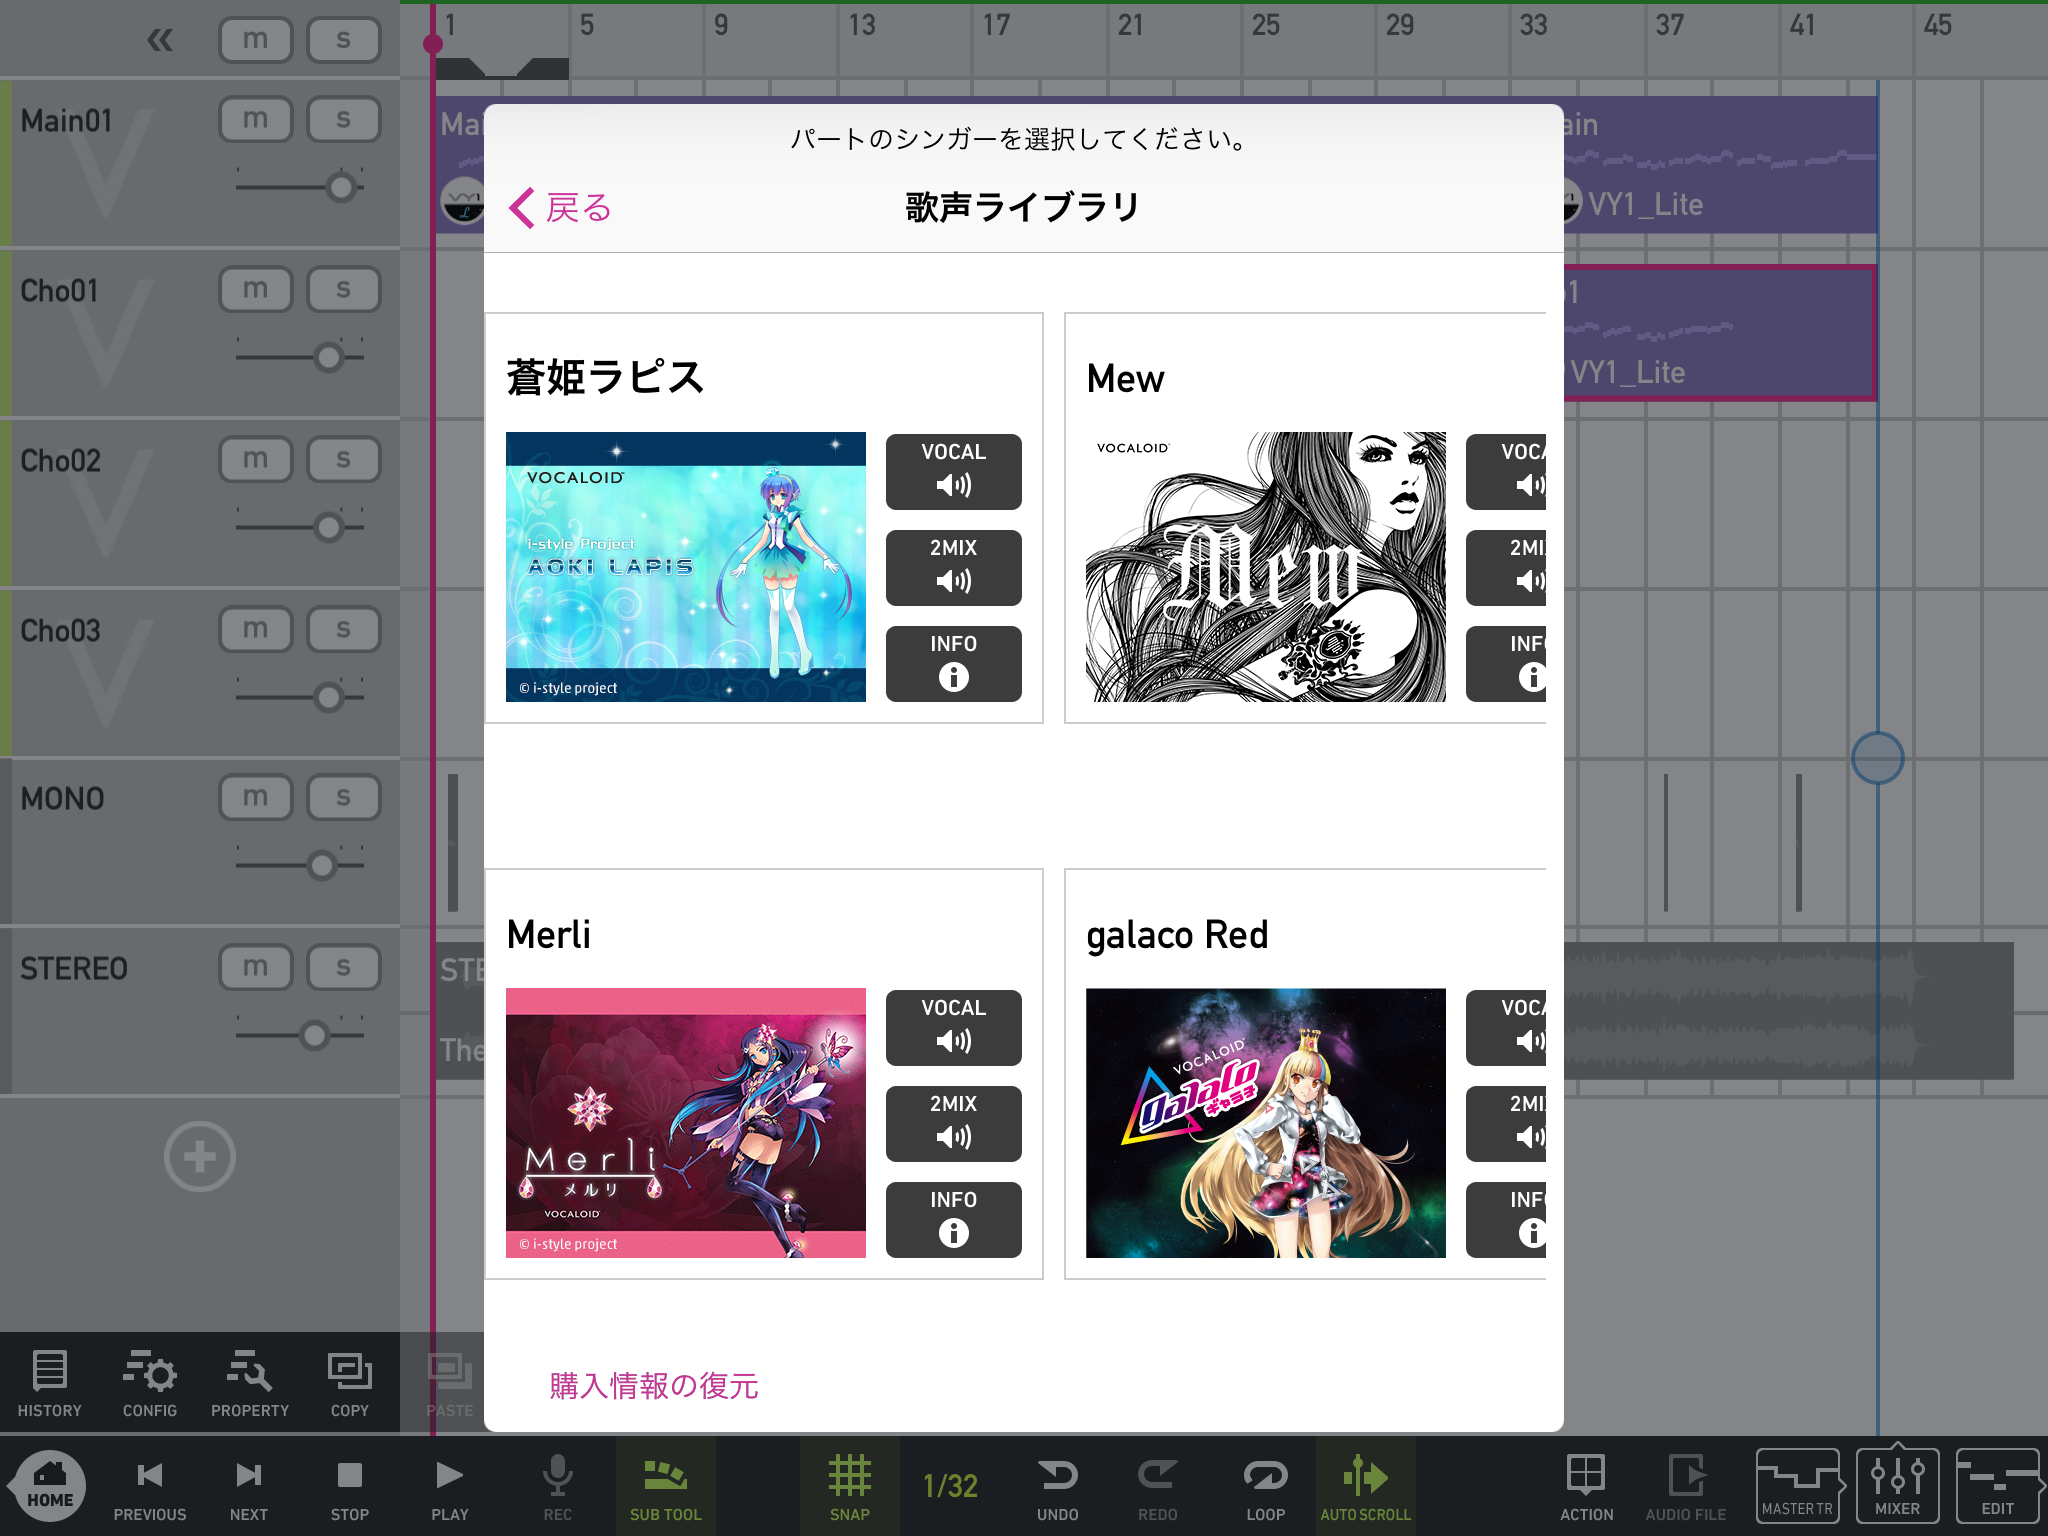Image resolution: width=2048 pixels, height=1536 pixels.
Task: Solo the MONO track
Action: pos(344,798)
